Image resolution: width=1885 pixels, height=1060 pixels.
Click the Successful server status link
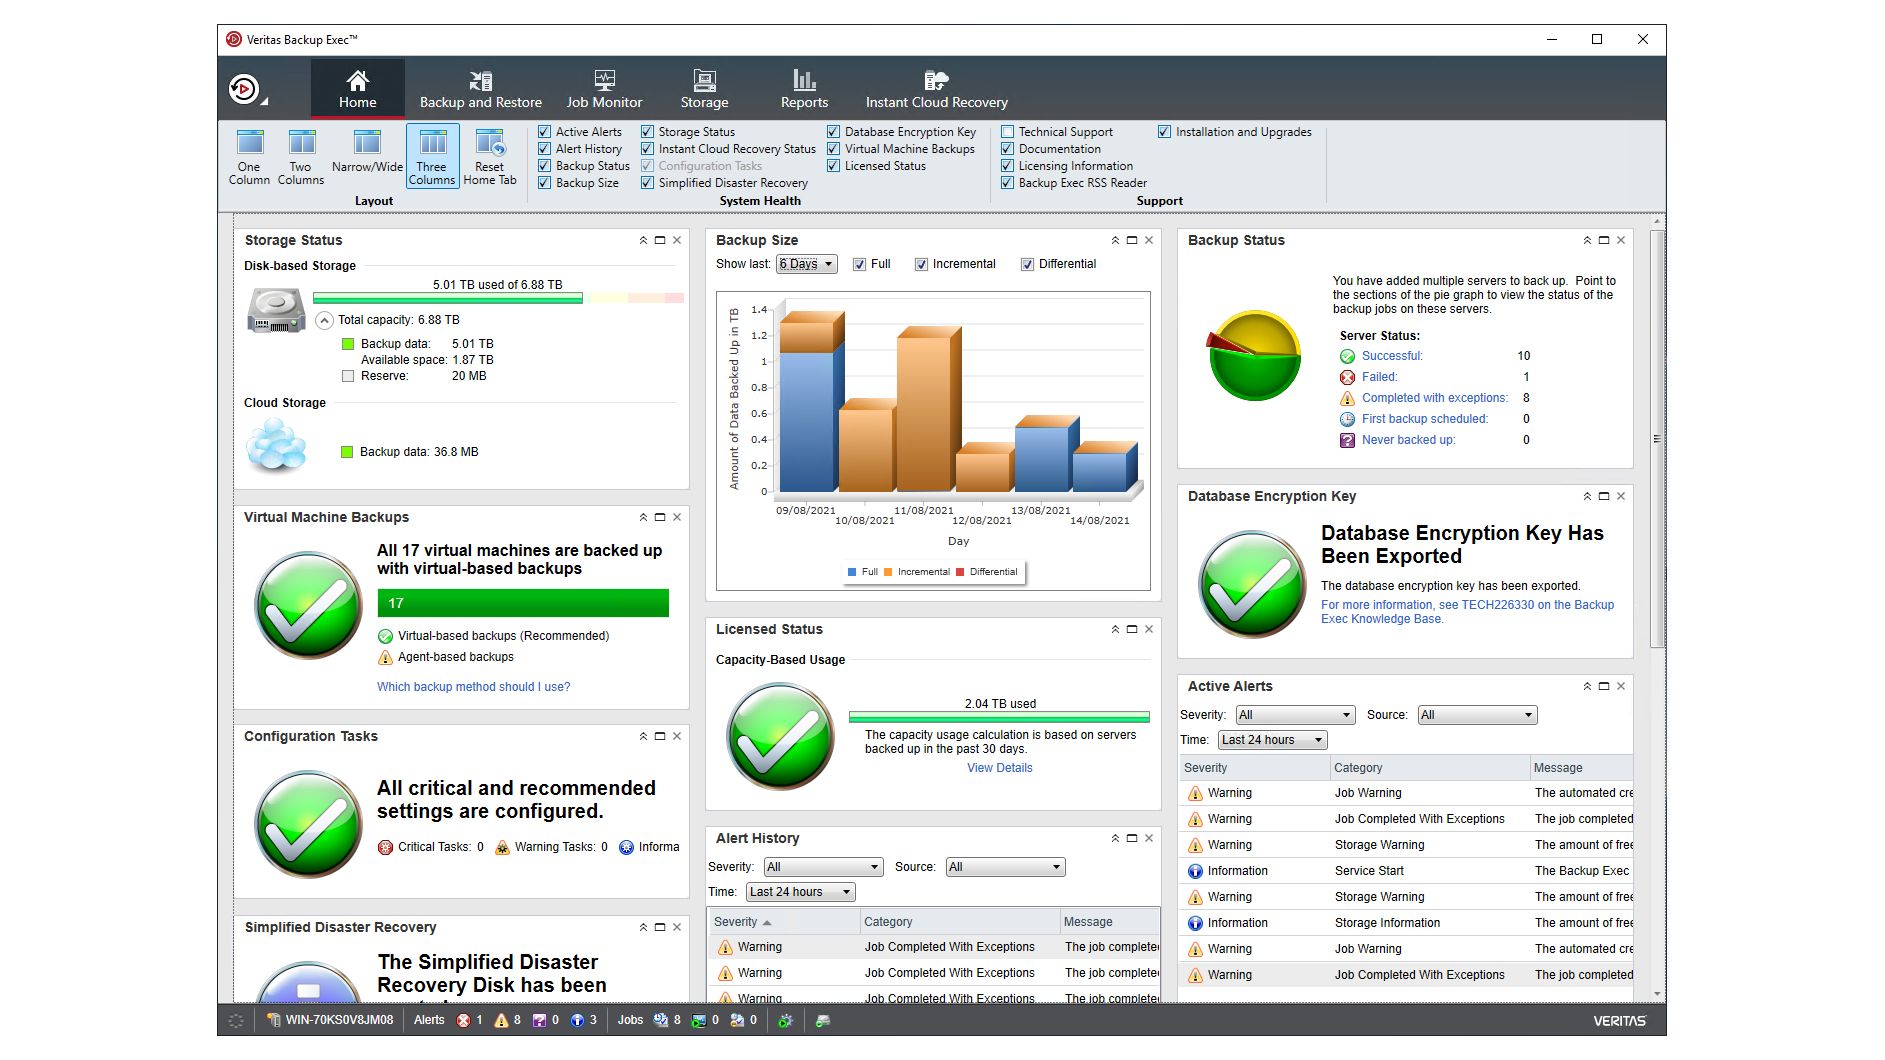1392,356
